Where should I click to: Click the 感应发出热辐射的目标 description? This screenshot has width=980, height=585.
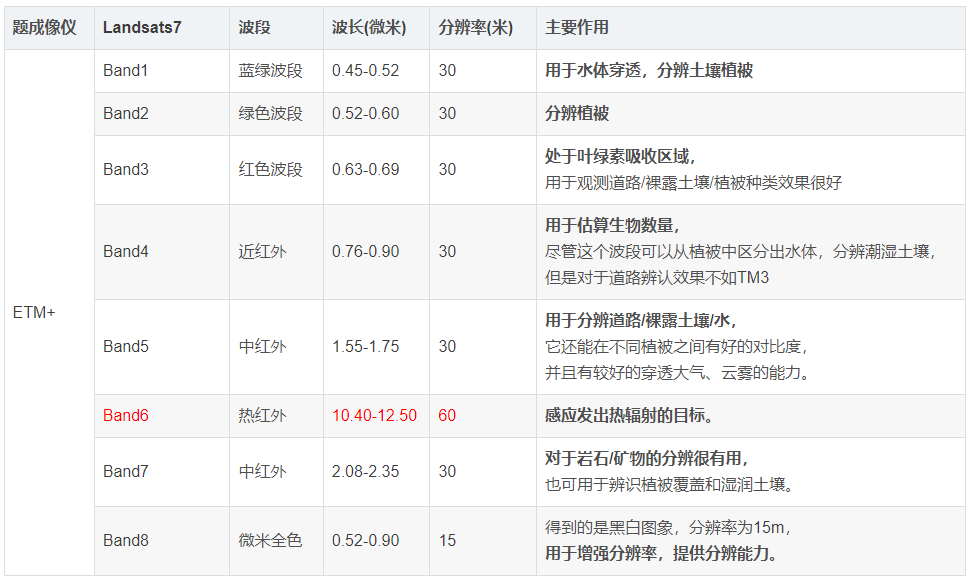[629, 416]
